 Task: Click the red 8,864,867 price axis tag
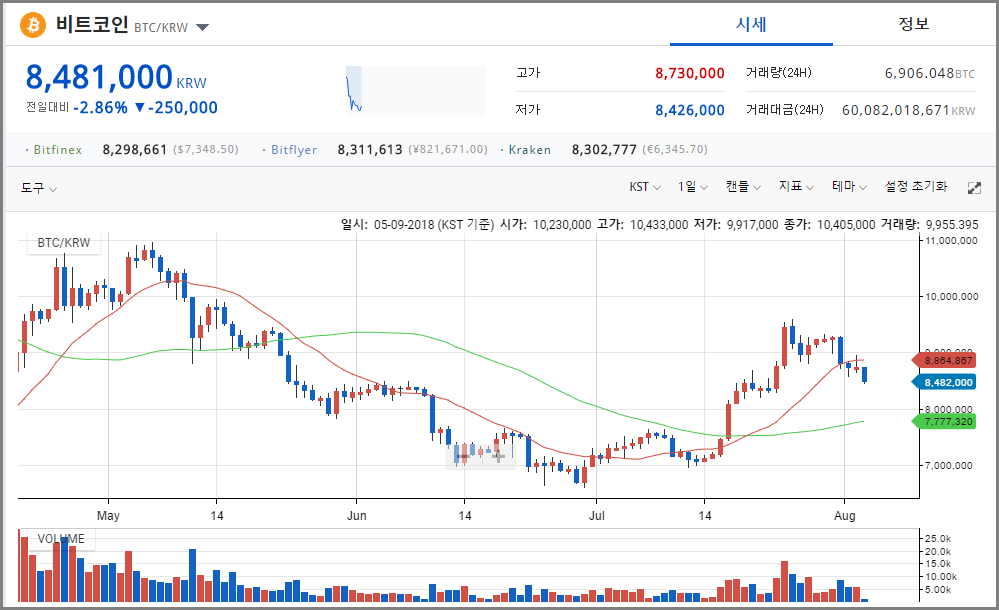(x=945, y=360)
